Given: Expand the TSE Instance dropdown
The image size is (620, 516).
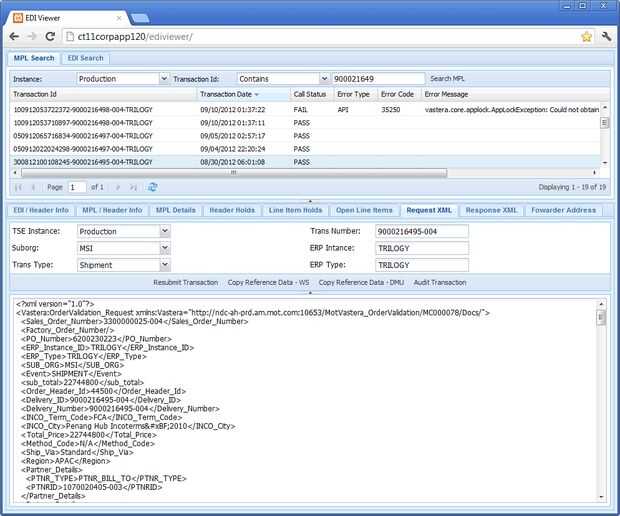Looking at the screenshot, I should click(165, 231).
